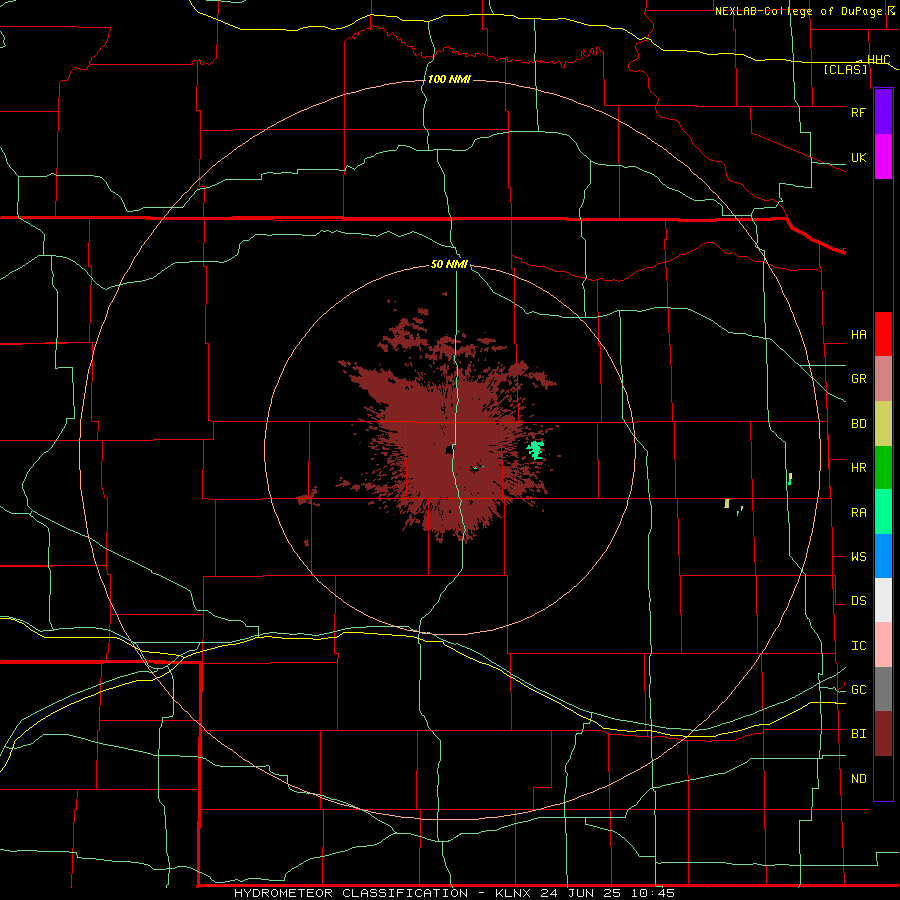Click the GR legend label
This screenshot has height=900, width=900.
pos(859,379)
